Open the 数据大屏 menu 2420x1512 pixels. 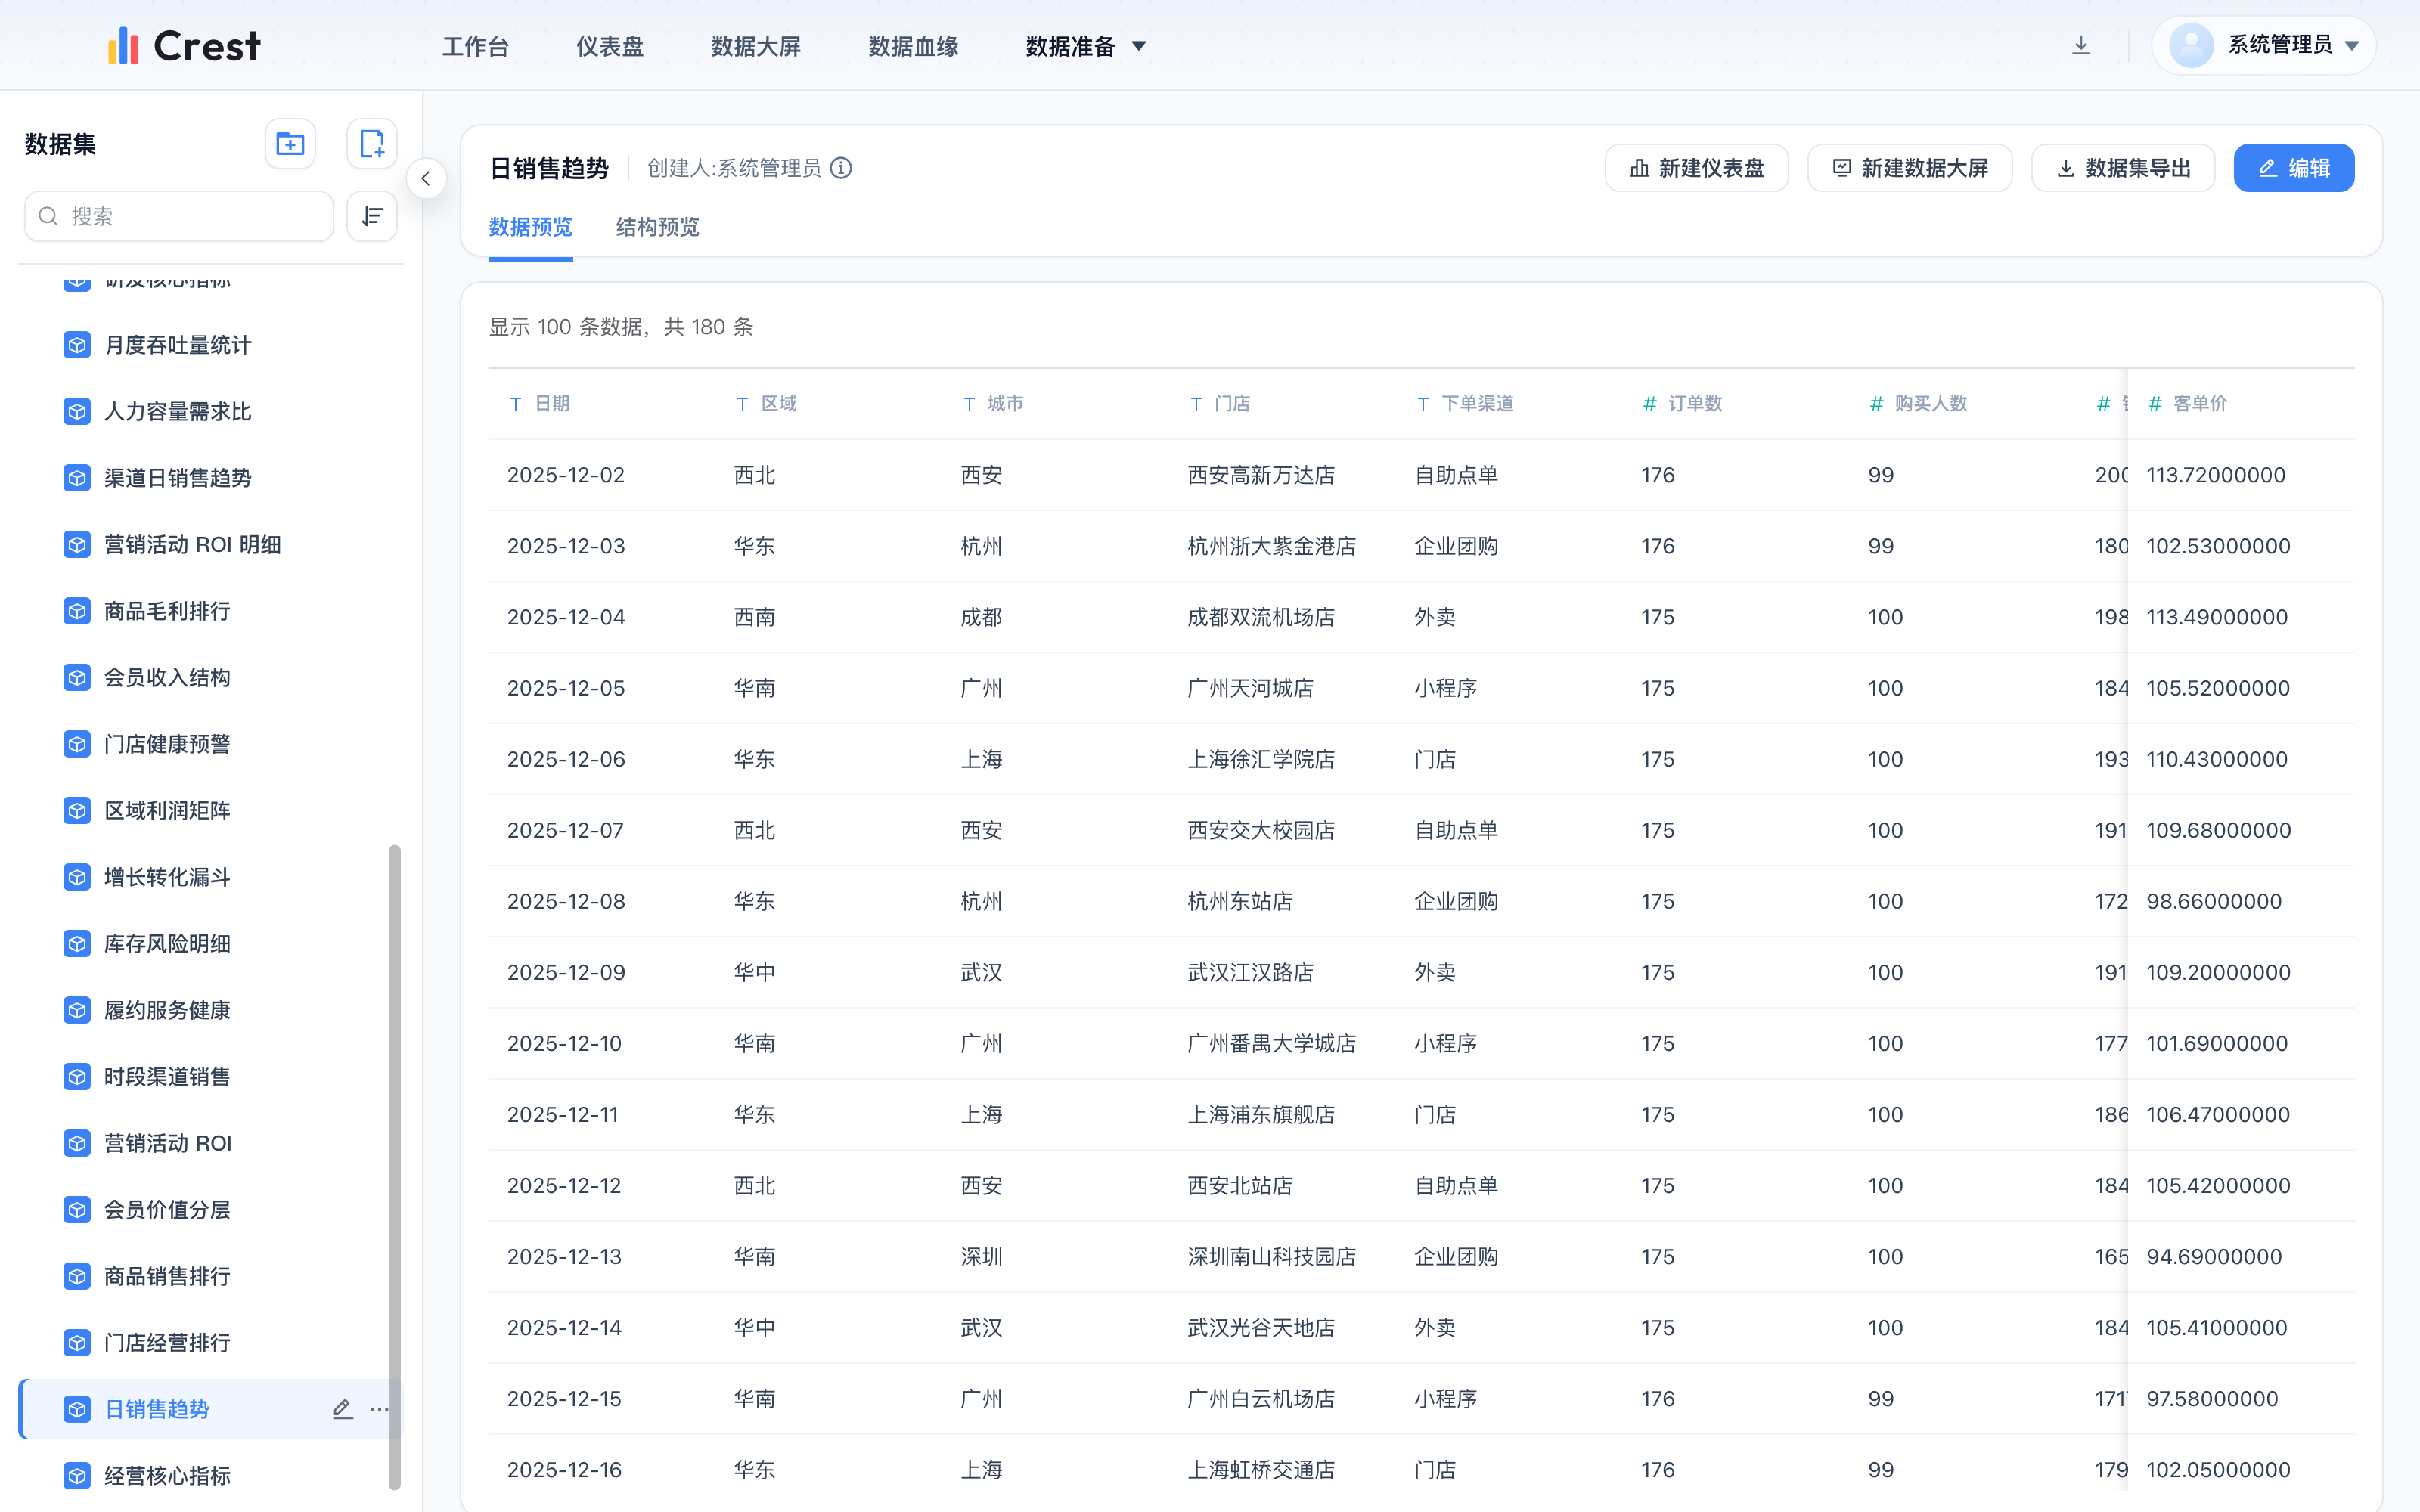pyautogui.click(x=756, y=46)
